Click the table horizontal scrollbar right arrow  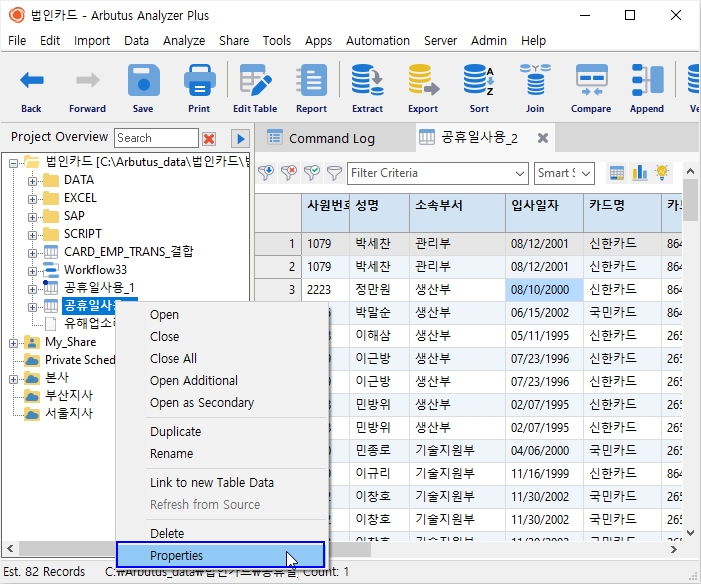(674, 549)
